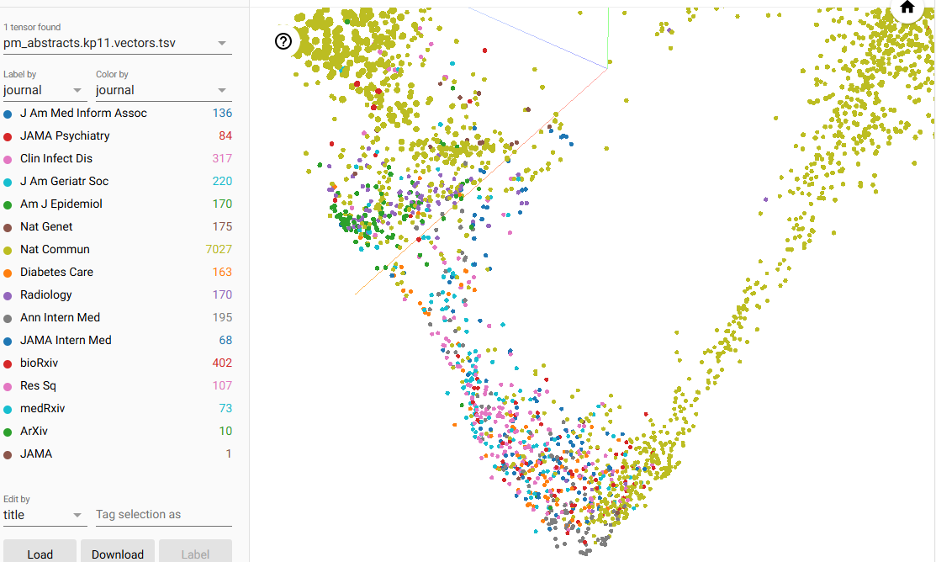Click the home reset view icon

coord(907,7)
